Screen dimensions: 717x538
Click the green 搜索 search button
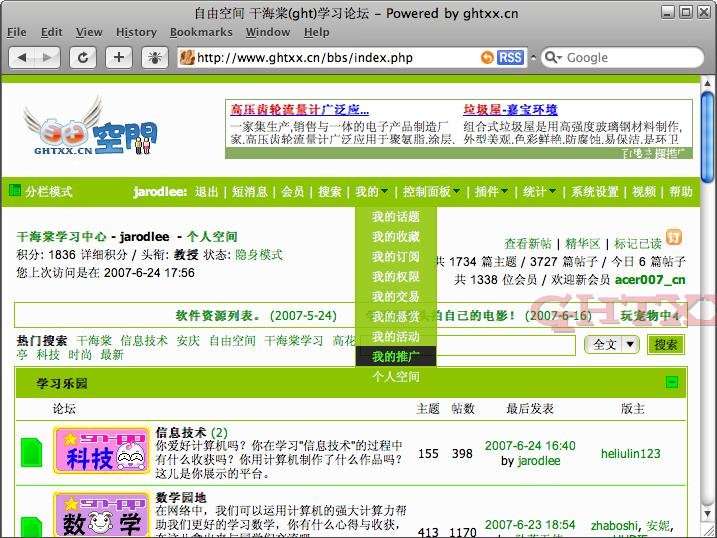[x=665, y=345]
